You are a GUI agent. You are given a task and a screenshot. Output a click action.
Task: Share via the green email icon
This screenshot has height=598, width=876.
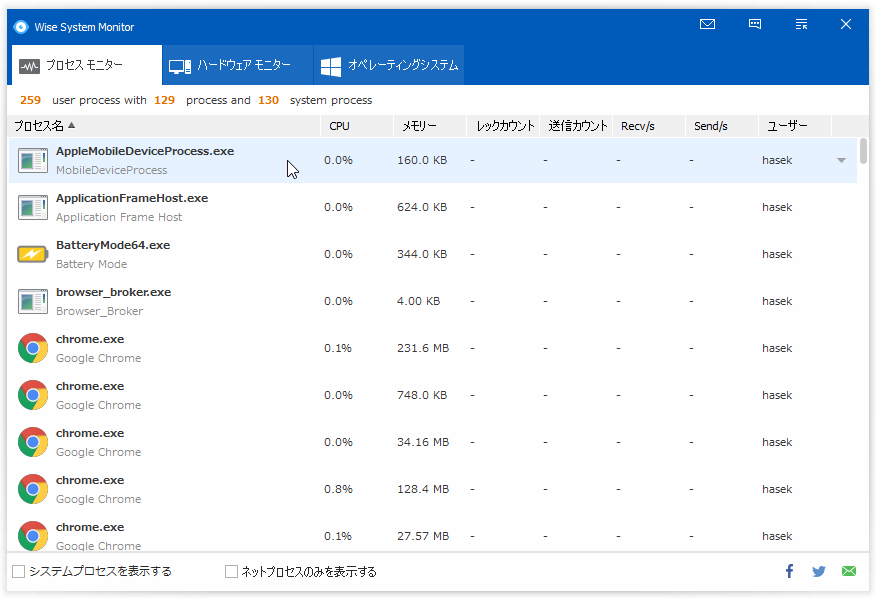[x=849, y=571]
